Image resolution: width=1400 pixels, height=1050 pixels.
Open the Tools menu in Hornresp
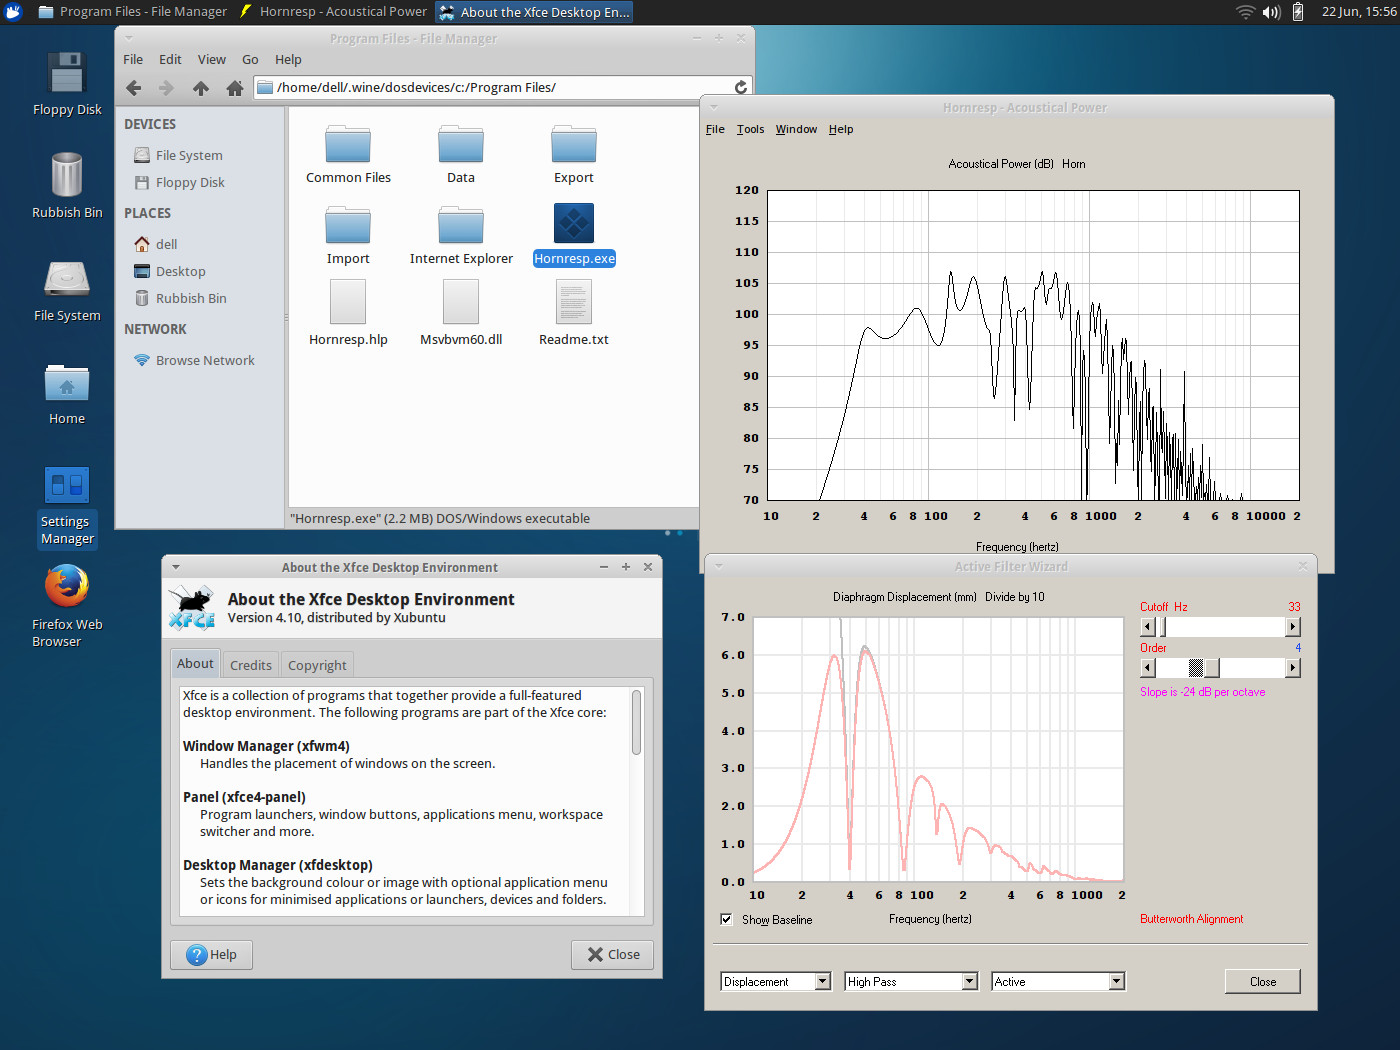[x=750, y=129]
